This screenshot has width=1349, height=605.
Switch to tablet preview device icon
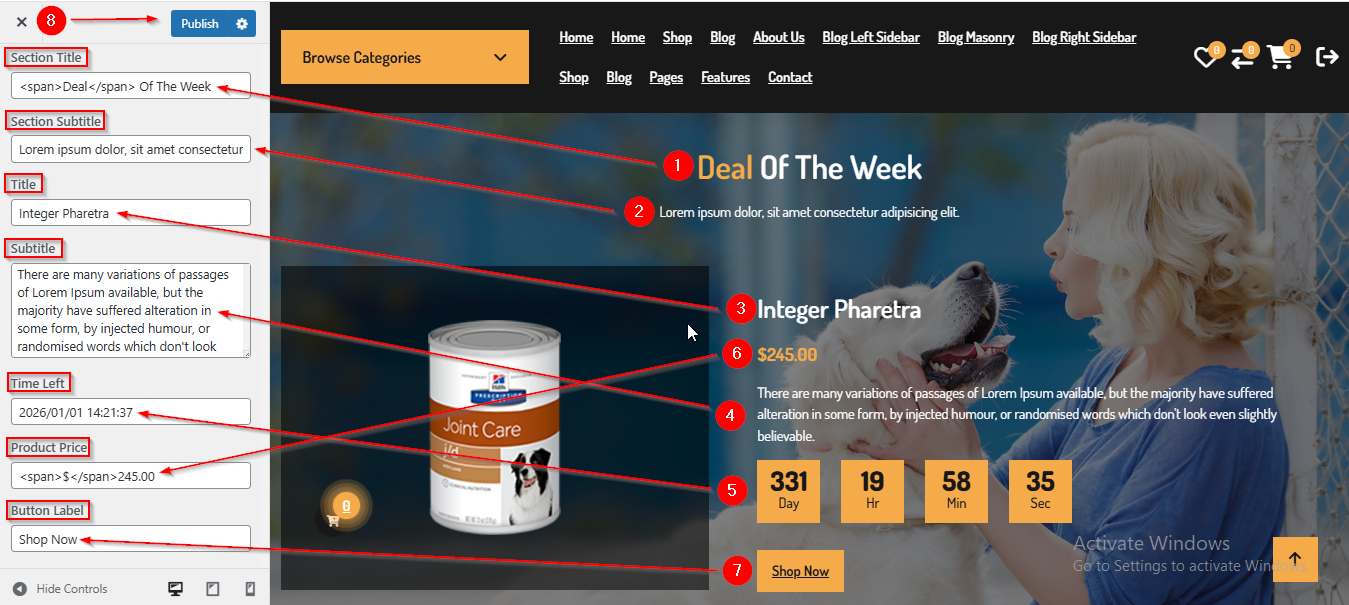[x=213, y=589]
